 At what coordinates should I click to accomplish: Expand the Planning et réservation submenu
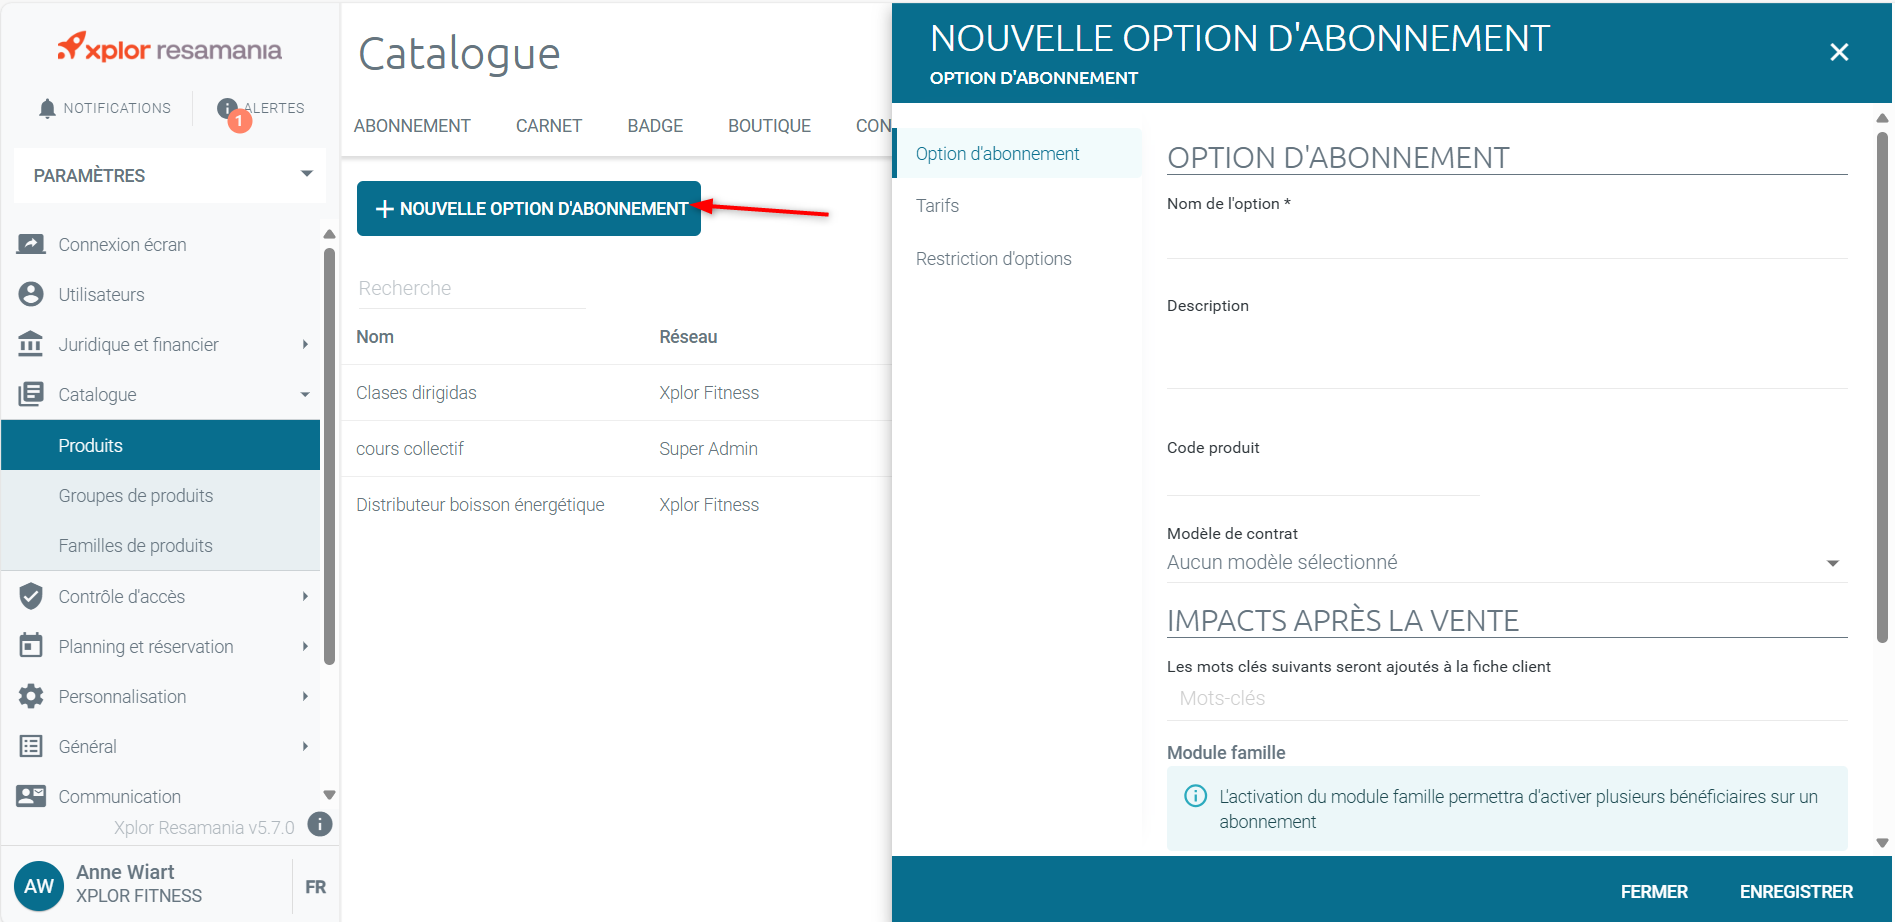pyautogui.click(x=305, y=646)
